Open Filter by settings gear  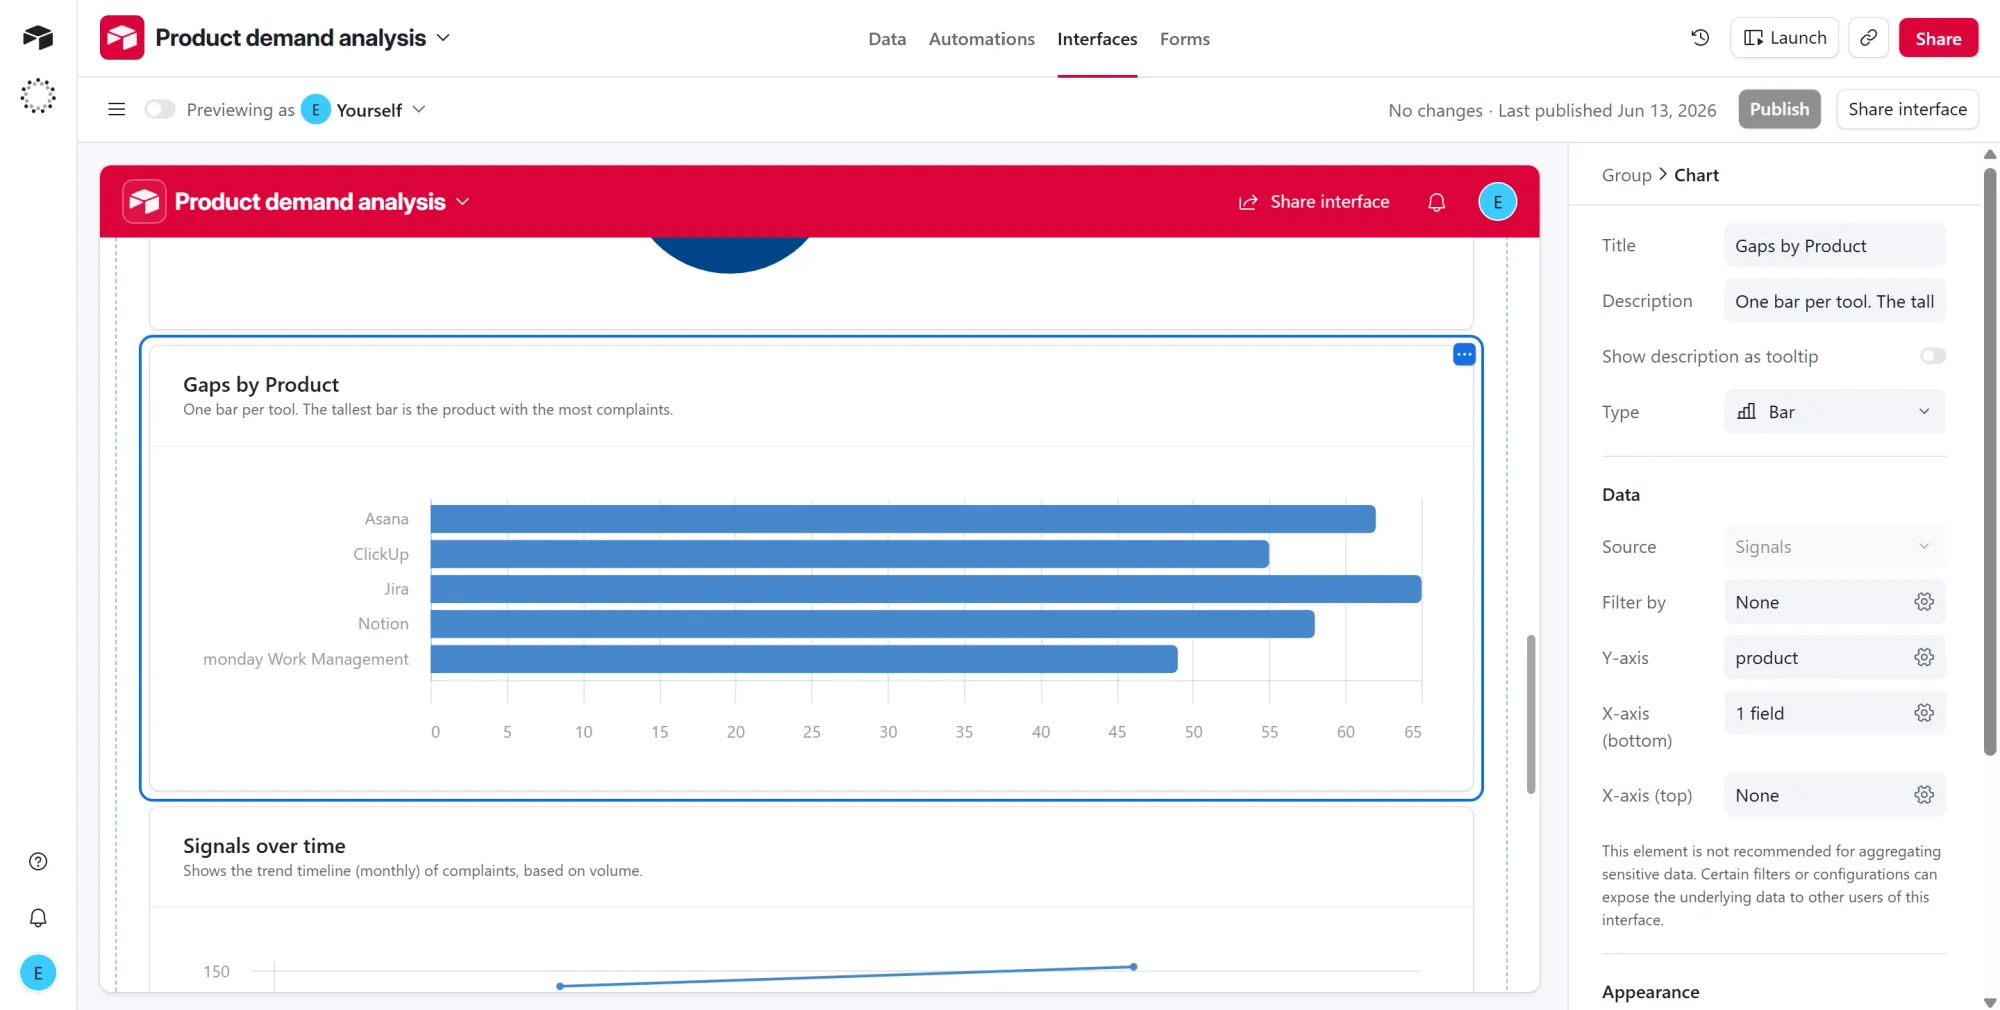click(1924, 602)
